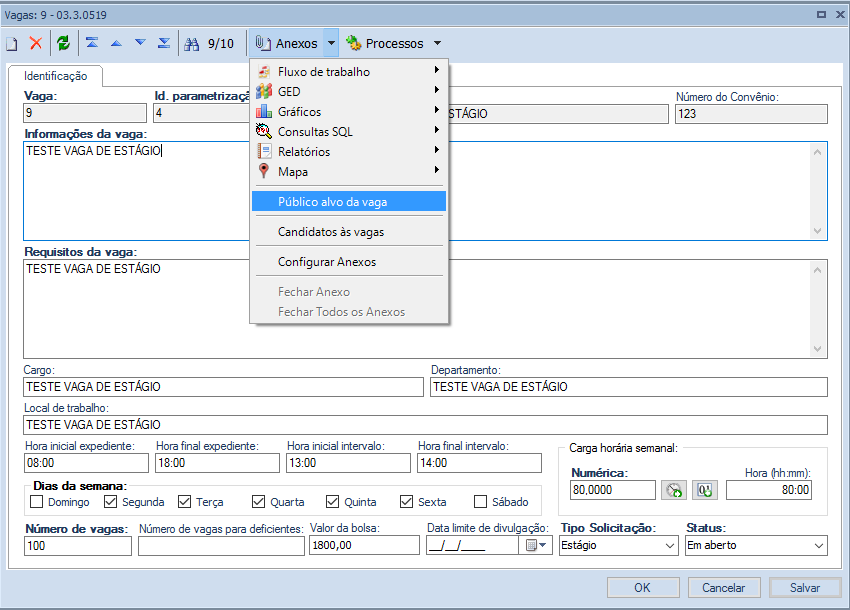Image resolution: width=850 pixels, height=610 pixels.
Task: Uncheck the Terça checkbox
Action: click(x=184, y=502)
